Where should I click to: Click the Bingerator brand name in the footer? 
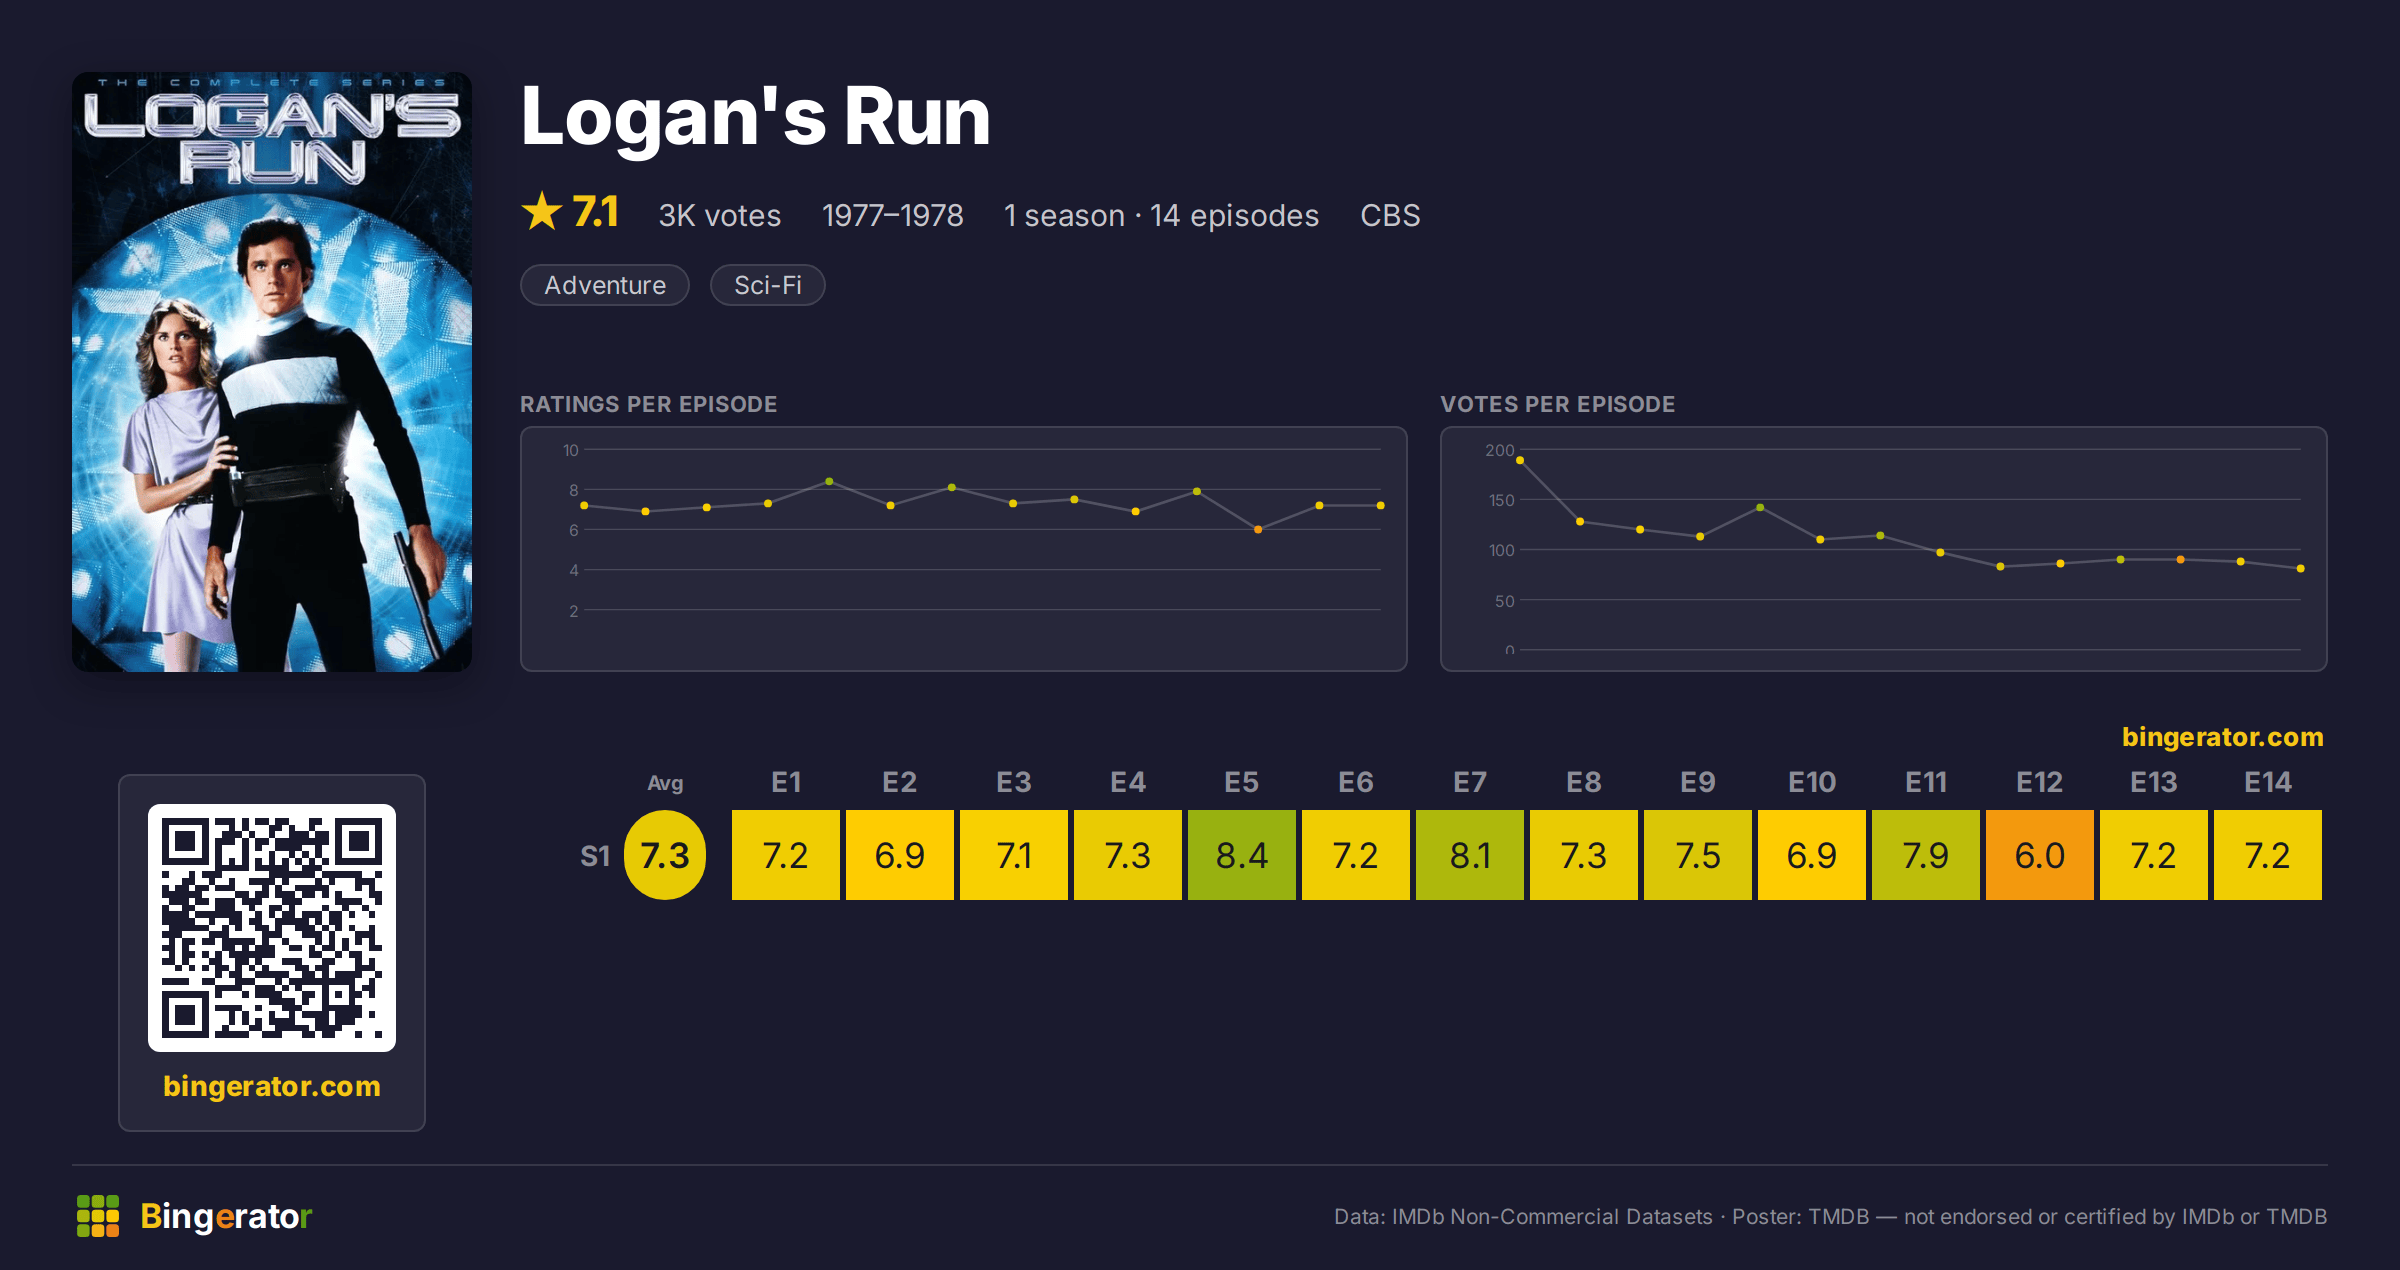coord(226,1216)
